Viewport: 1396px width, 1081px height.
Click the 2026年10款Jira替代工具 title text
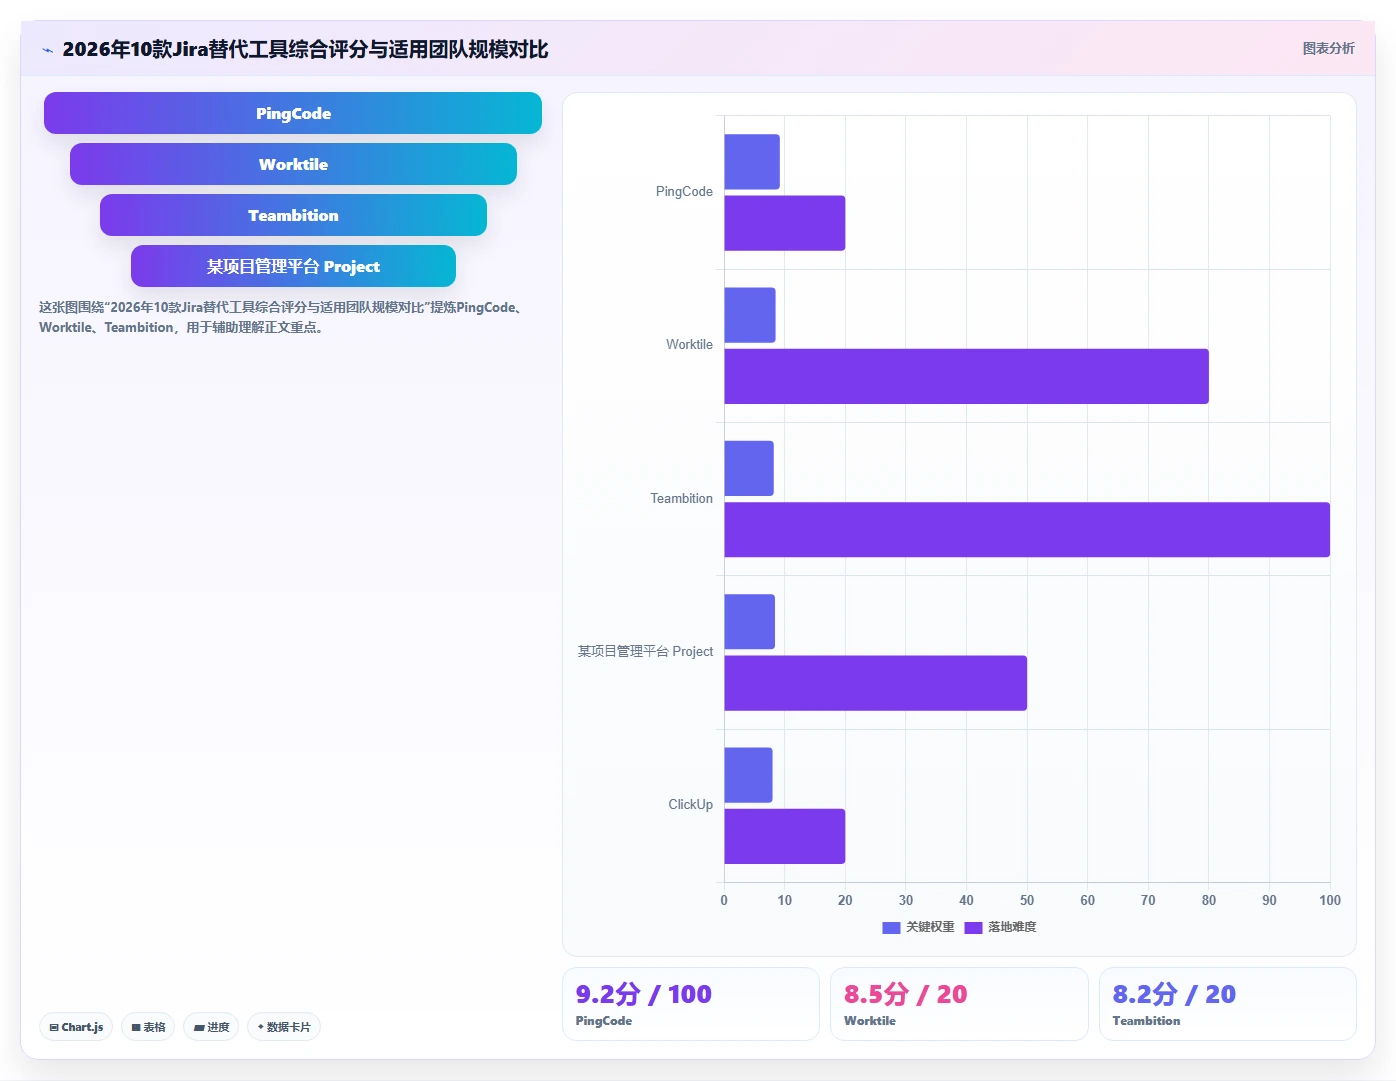pyautogui.click(x=305, y=50)
